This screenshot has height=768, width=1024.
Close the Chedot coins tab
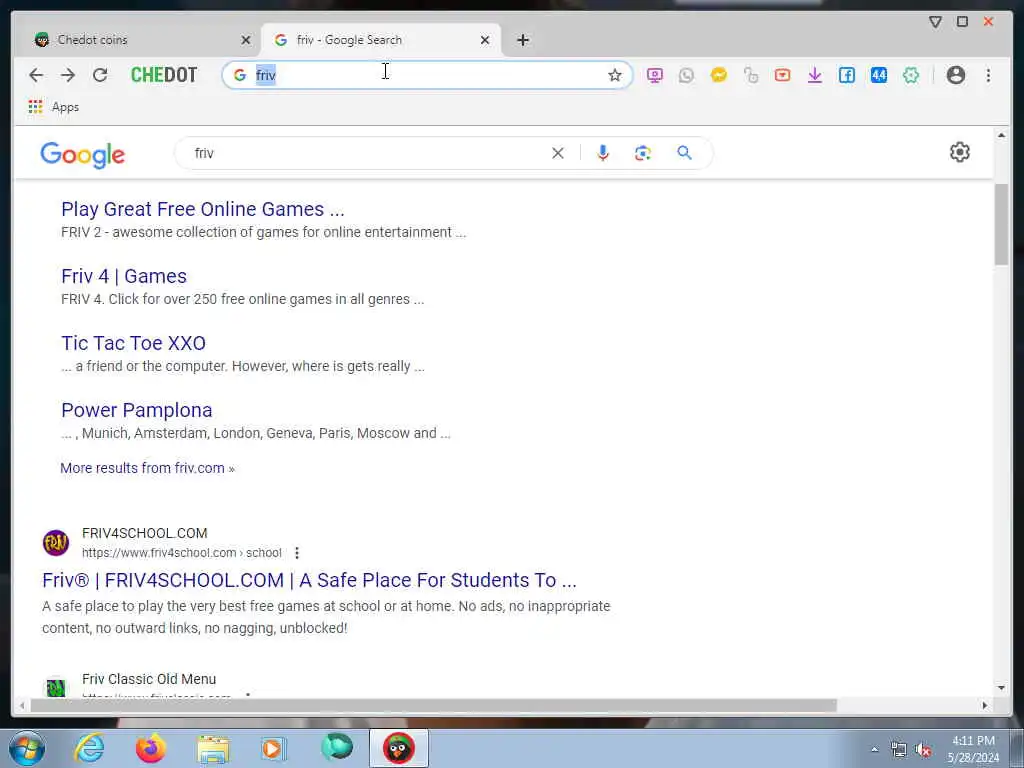click(246, 40)
